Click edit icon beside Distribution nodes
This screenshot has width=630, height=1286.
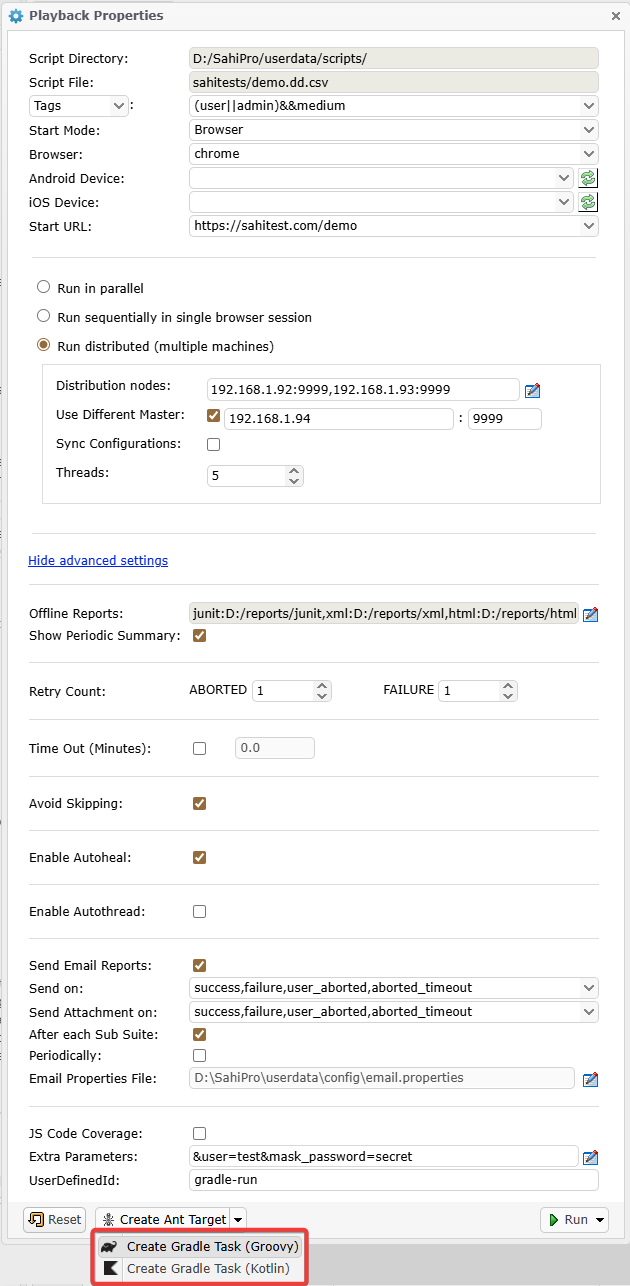tap(533, 390)
